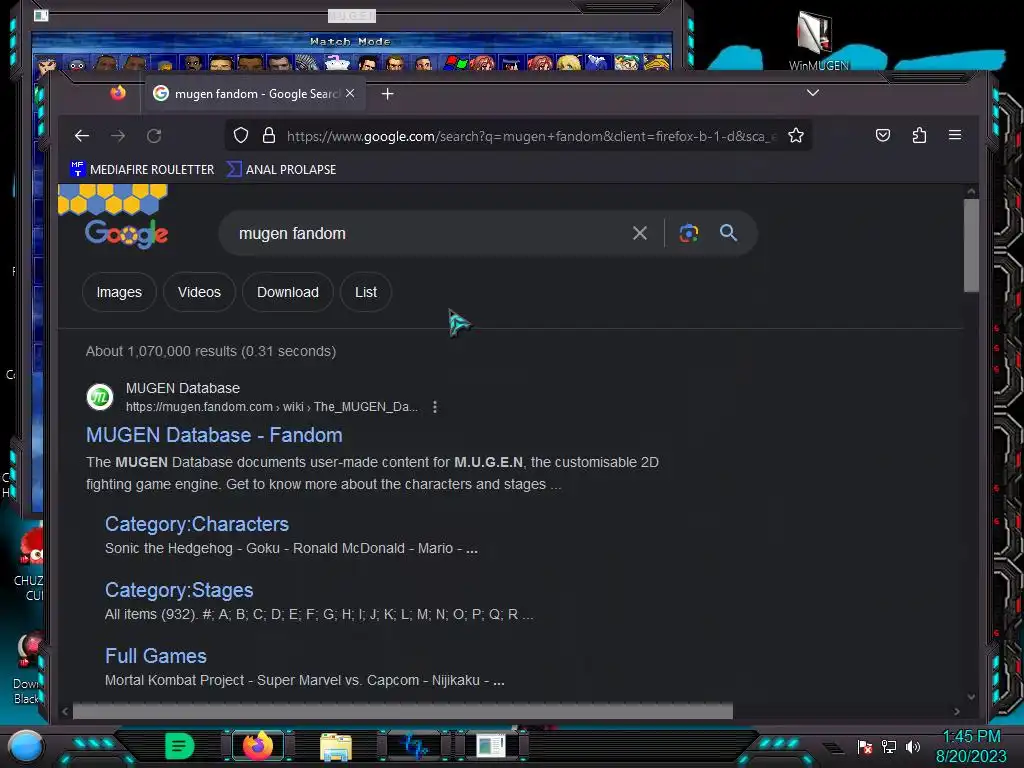The image size is (1024, 768).
Task: Open the green chat app on taskbar
Action: [179, 746]
